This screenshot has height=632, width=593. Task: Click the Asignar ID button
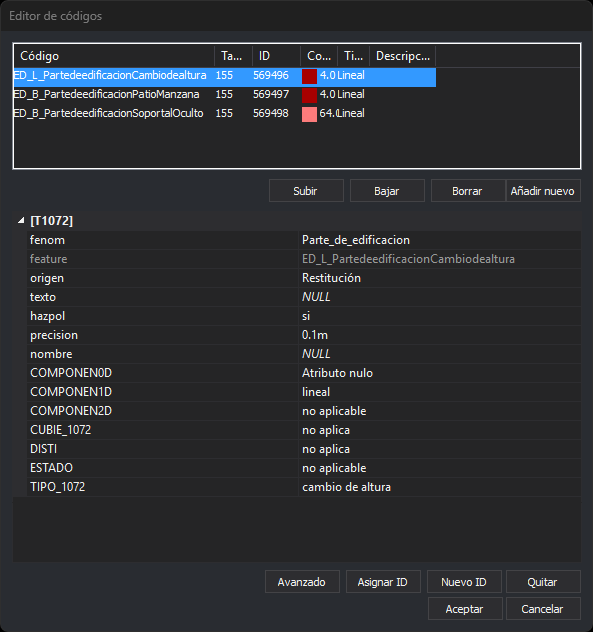[383, 582]
